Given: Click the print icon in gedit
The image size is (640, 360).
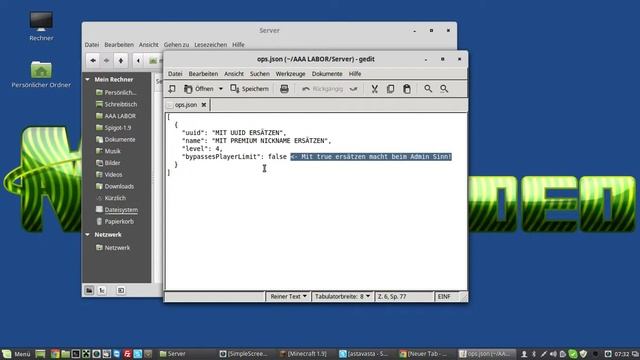Looking at the screenshot, I should (x=284, y=89).
